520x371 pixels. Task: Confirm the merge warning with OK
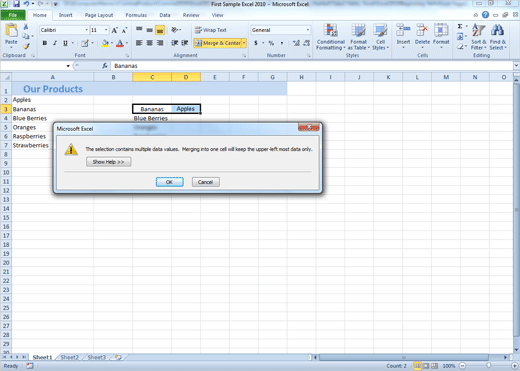pos(169,182)
